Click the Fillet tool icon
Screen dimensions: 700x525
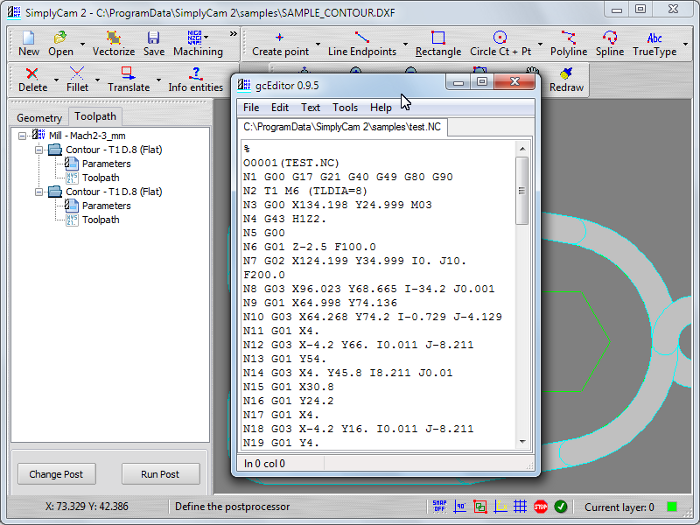point(77,79)
